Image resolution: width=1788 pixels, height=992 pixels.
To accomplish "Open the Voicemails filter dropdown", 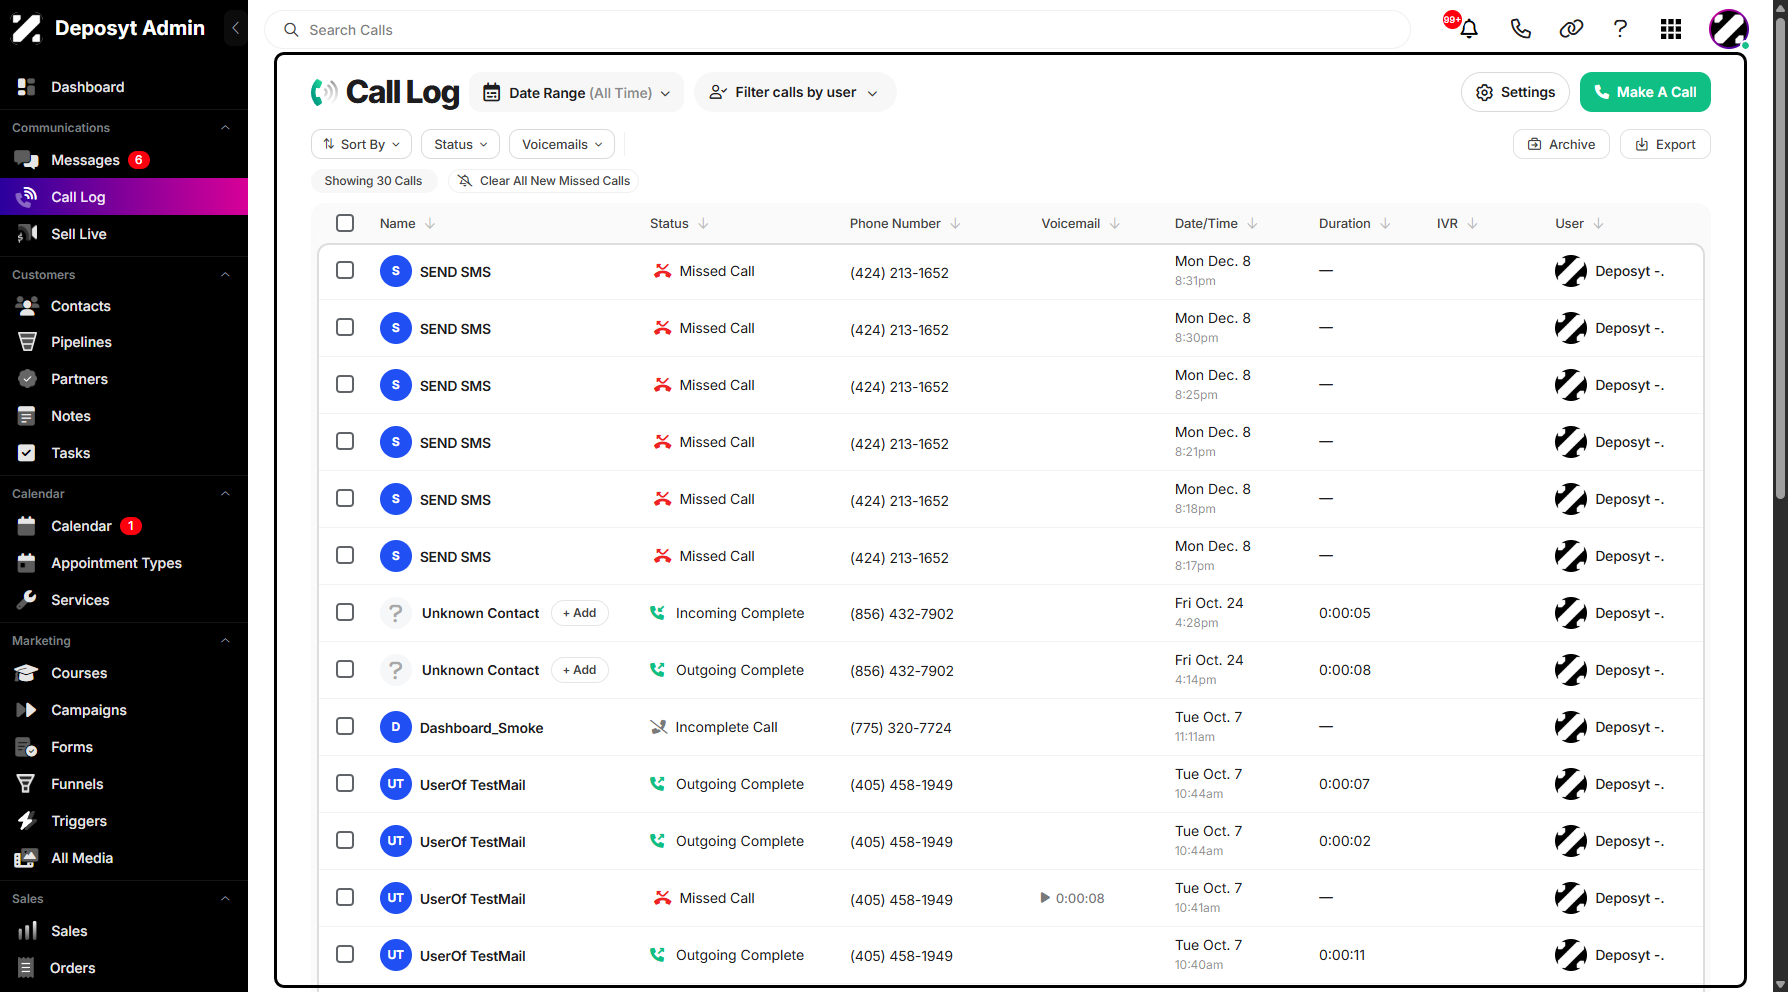I will [x=562, y=144].
